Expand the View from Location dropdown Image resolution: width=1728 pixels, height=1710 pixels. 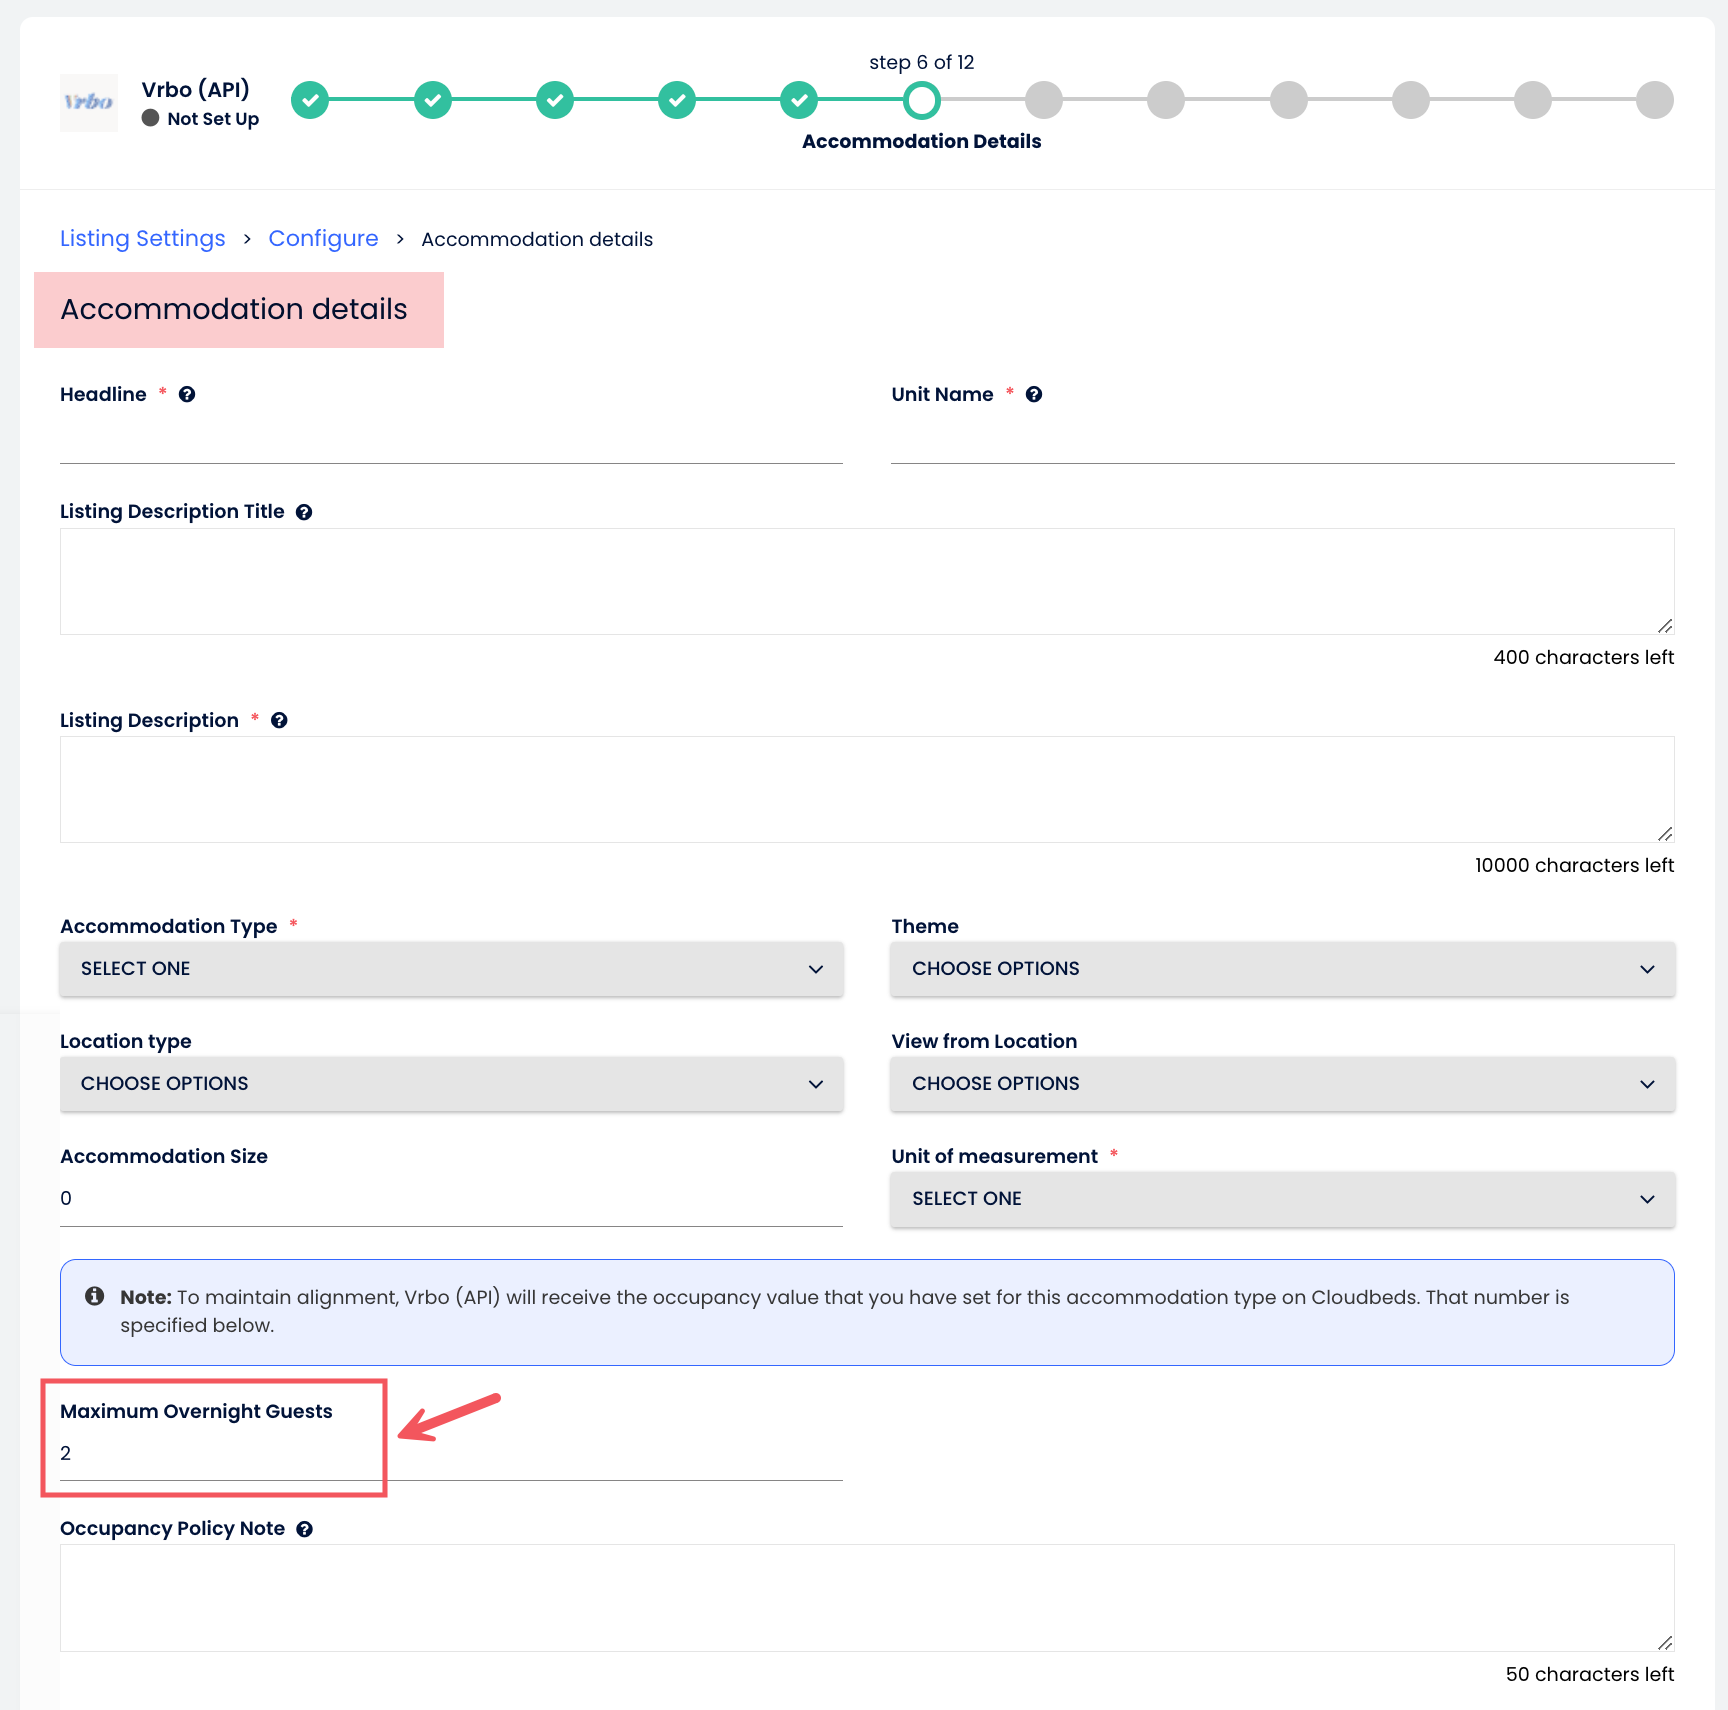(1282, 1084)
